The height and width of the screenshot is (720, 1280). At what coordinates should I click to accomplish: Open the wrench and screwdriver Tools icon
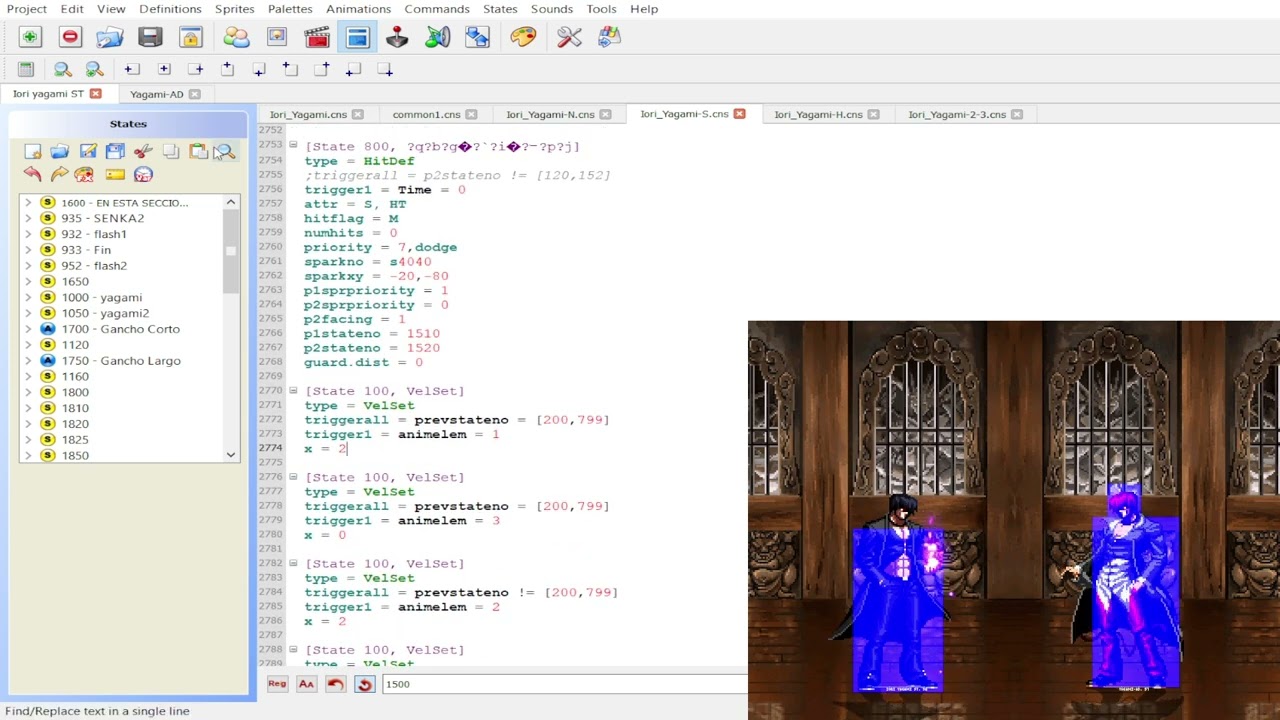(569, 37)
